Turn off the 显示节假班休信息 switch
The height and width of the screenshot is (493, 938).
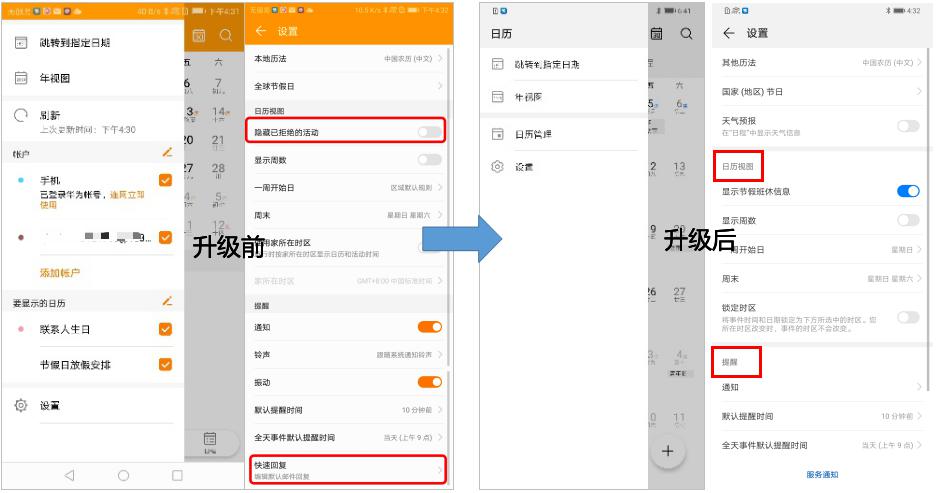(908, 191)
